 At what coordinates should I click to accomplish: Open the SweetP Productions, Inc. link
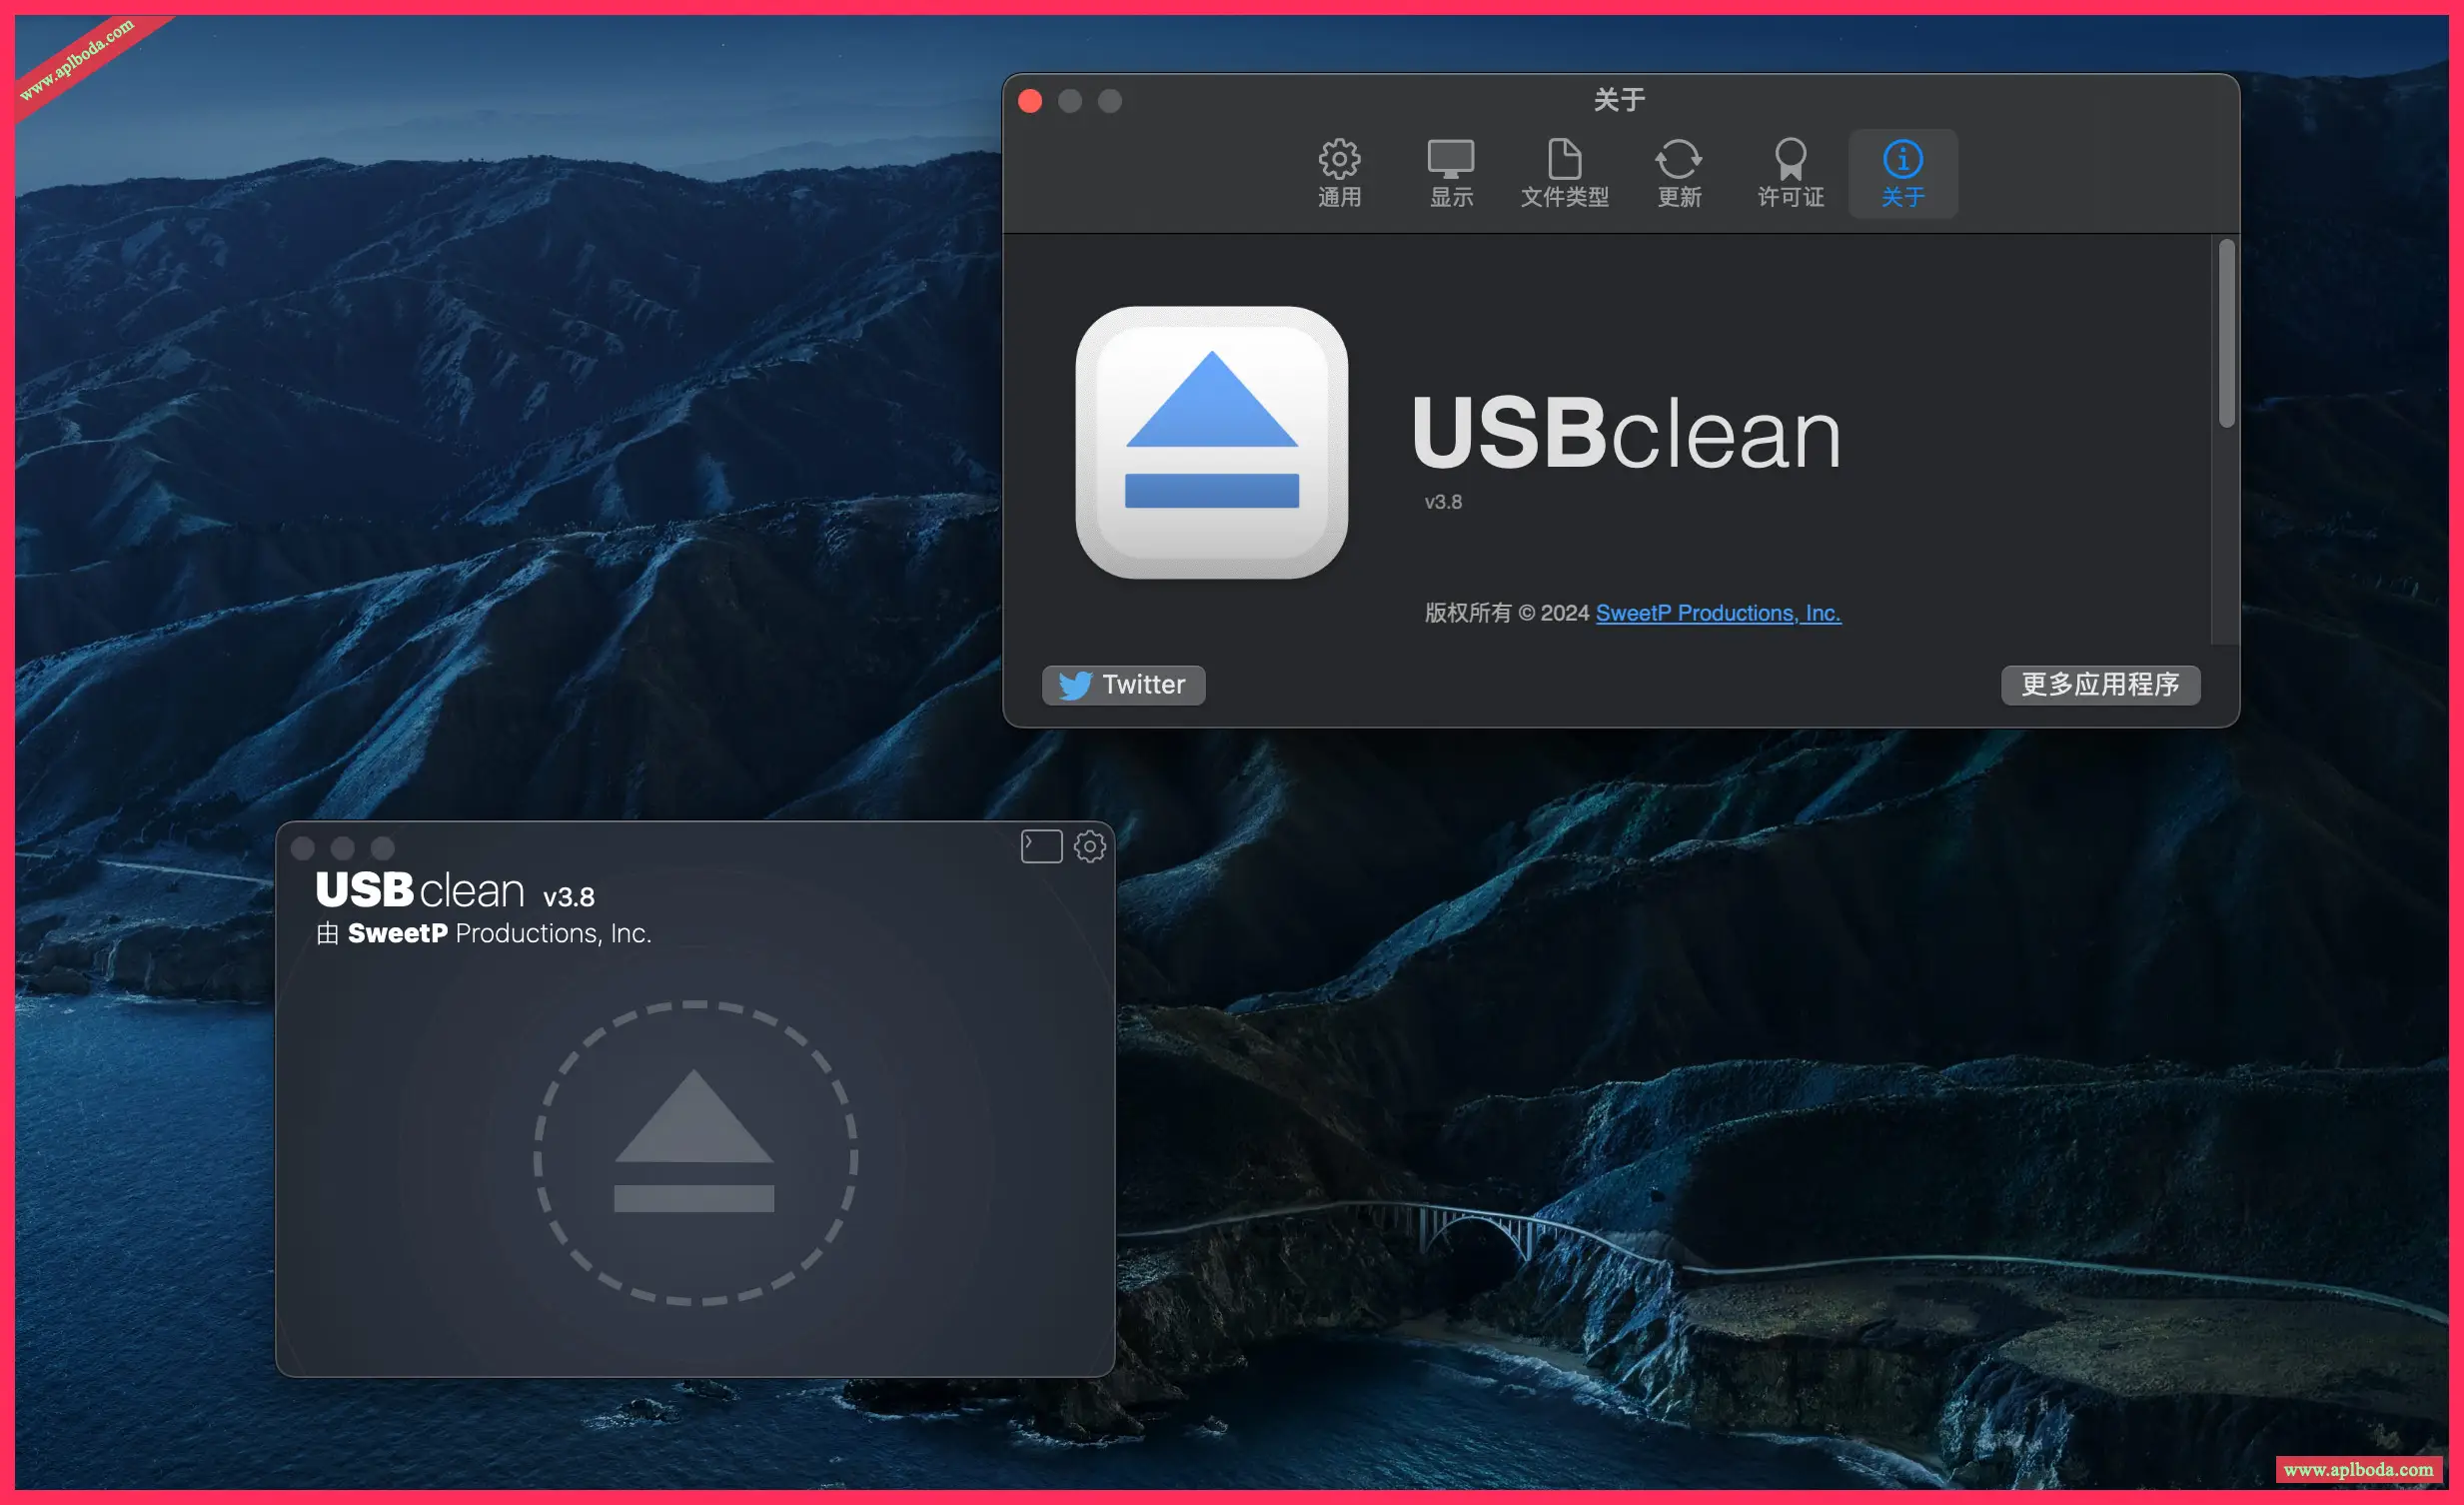[1717, 613]
